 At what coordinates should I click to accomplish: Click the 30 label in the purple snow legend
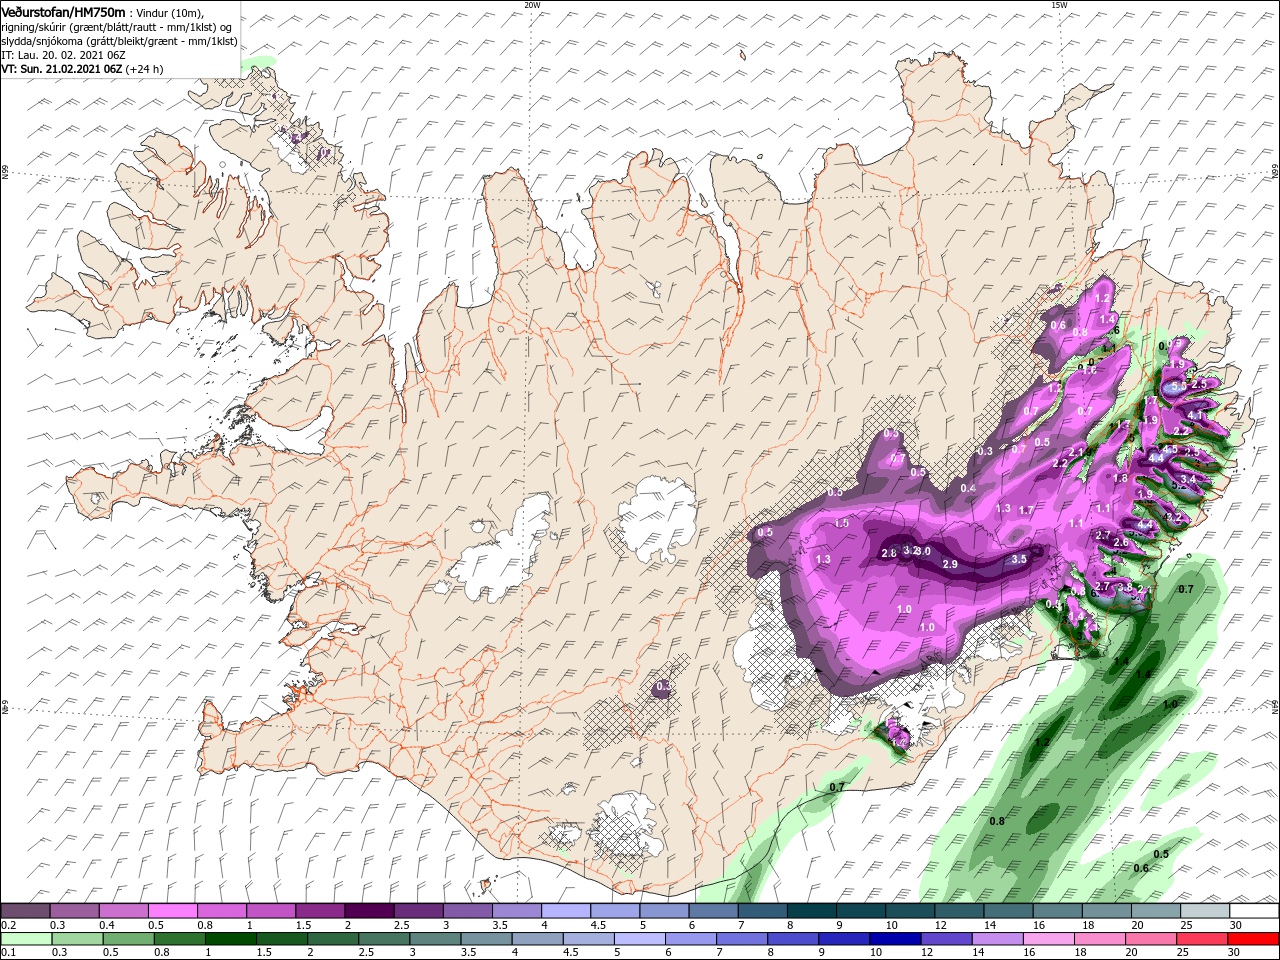pos(1236,925)
